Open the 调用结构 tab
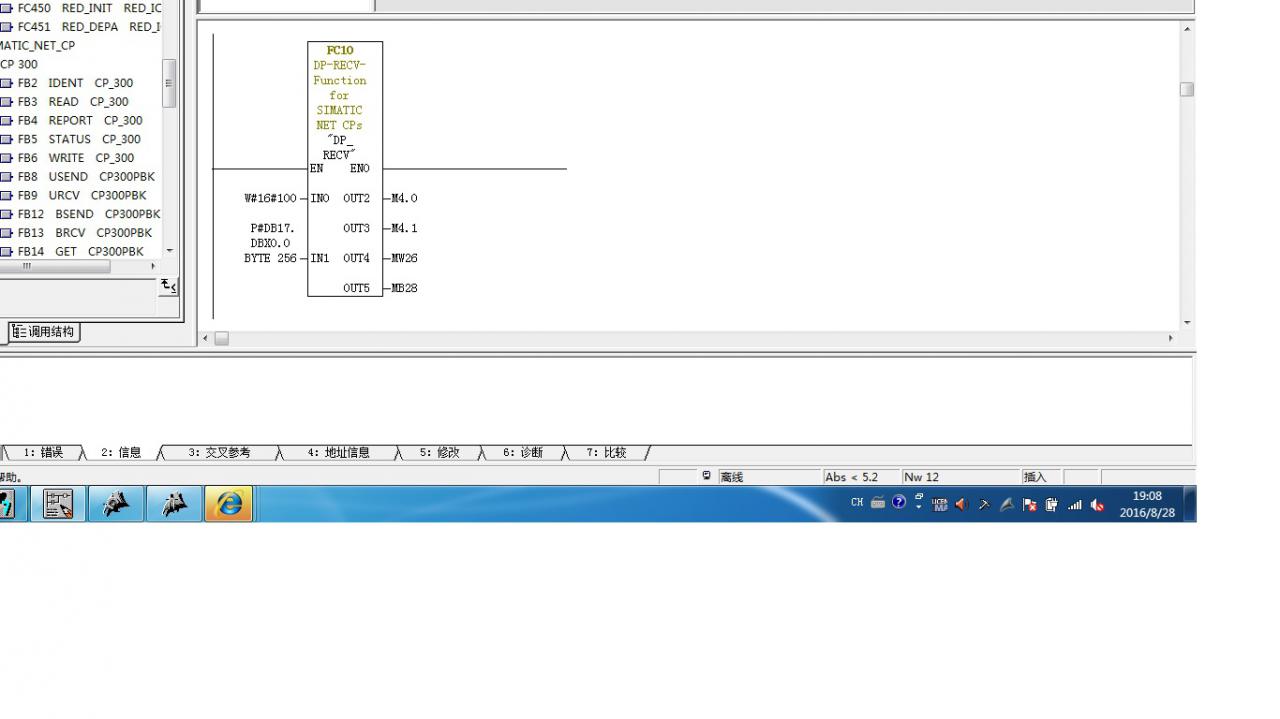Screen dimensions: 1280x719 44,332
